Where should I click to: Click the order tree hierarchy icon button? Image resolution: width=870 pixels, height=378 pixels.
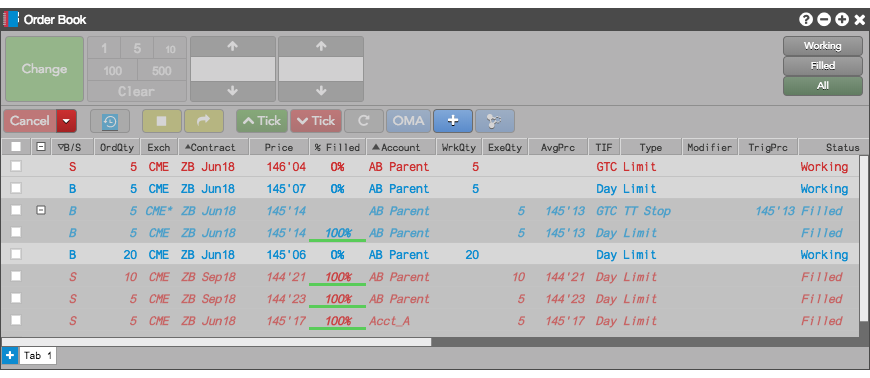pos(495,121)
